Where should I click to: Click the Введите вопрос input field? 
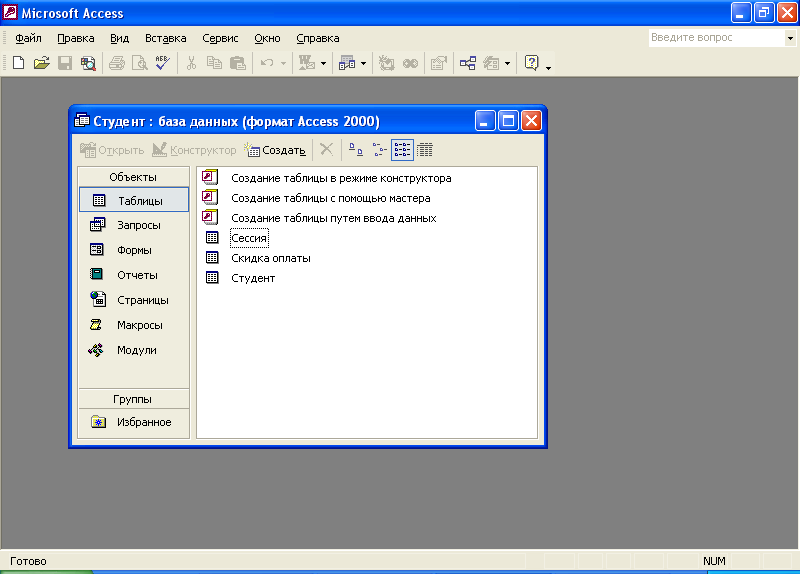(x=717, y=38)
